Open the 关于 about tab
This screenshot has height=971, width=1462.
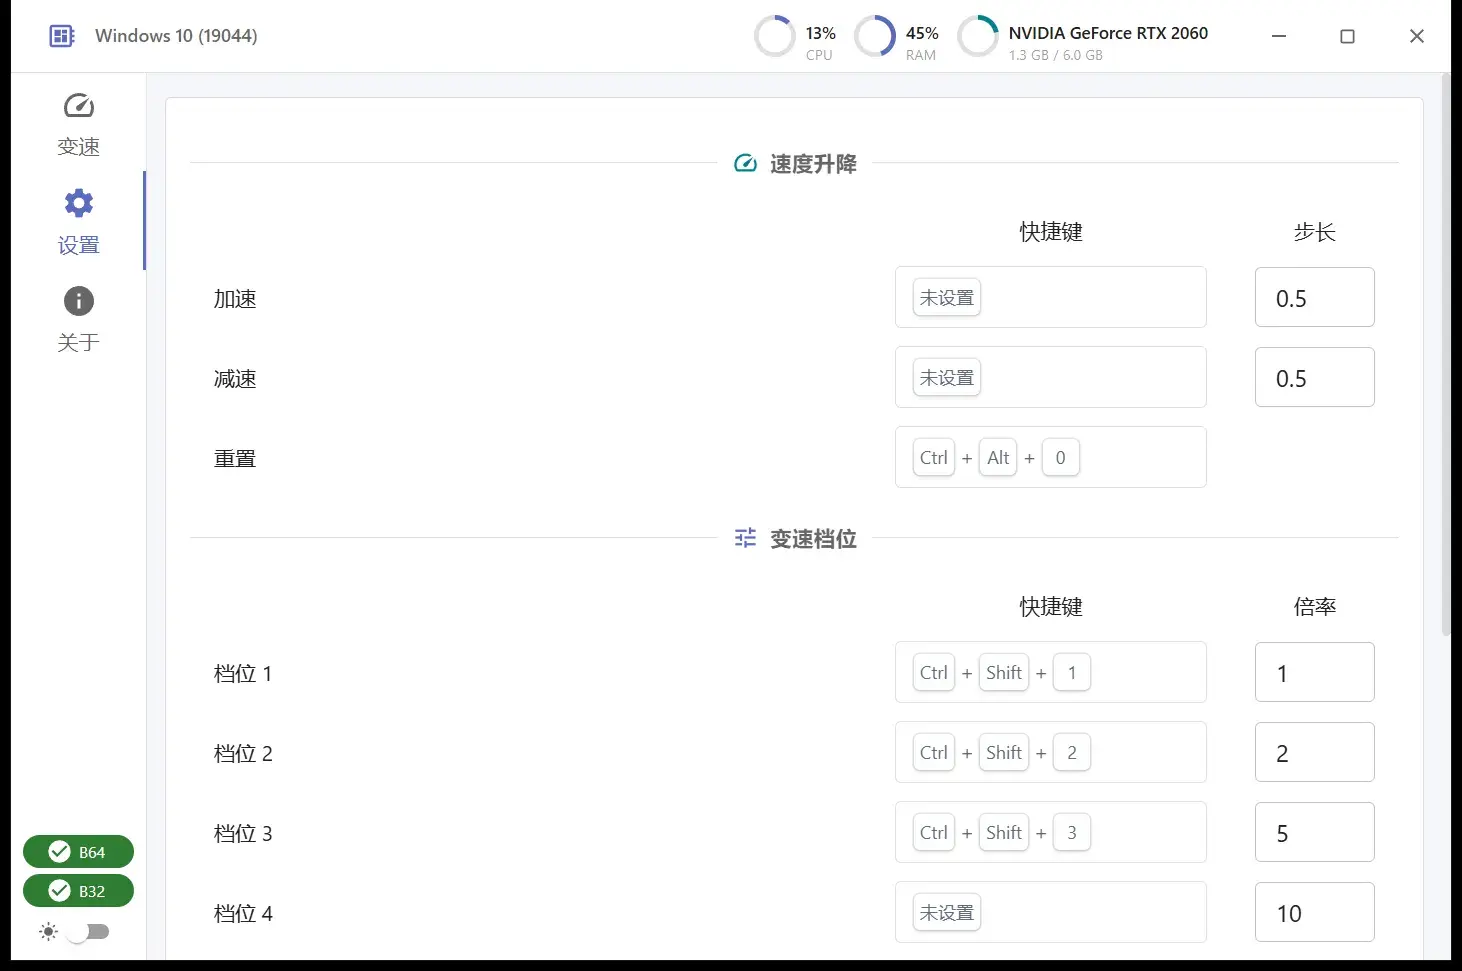(78, 320)
